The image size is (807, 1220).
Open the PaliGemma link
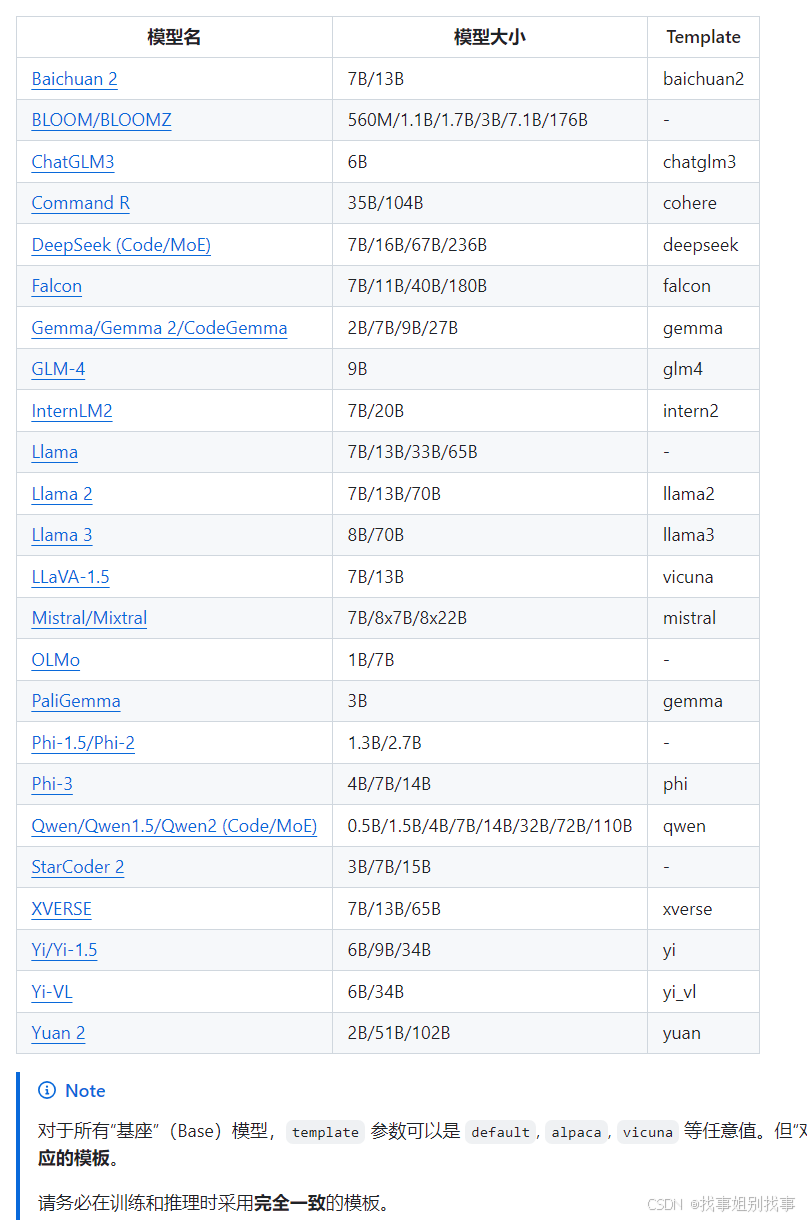76,701
